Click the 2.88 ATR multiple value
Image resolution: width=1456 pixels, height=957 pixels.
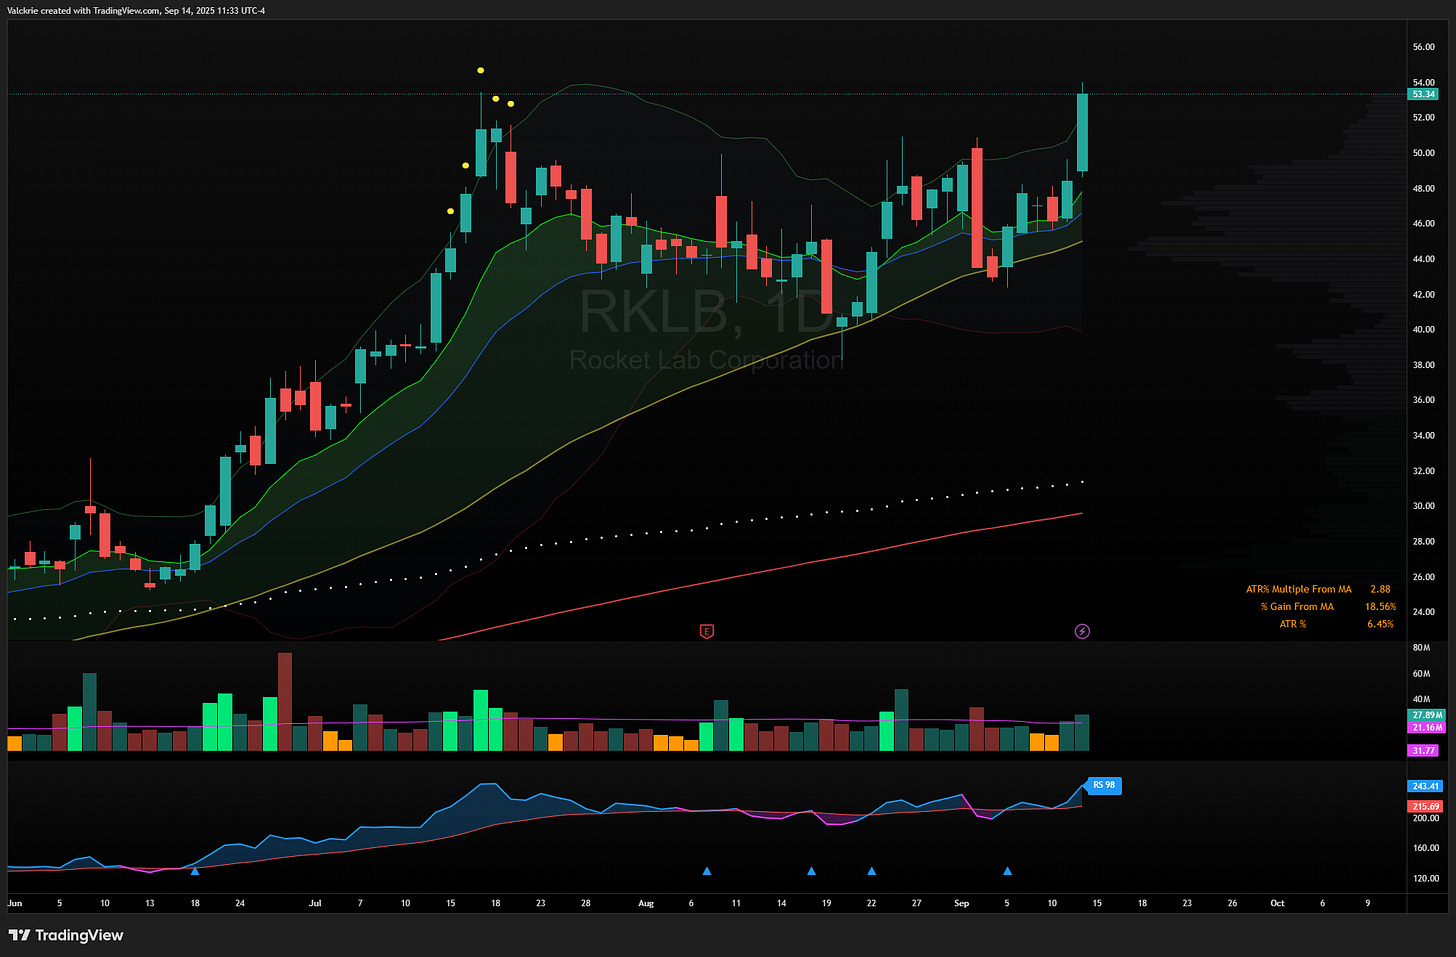(1380, 589)
